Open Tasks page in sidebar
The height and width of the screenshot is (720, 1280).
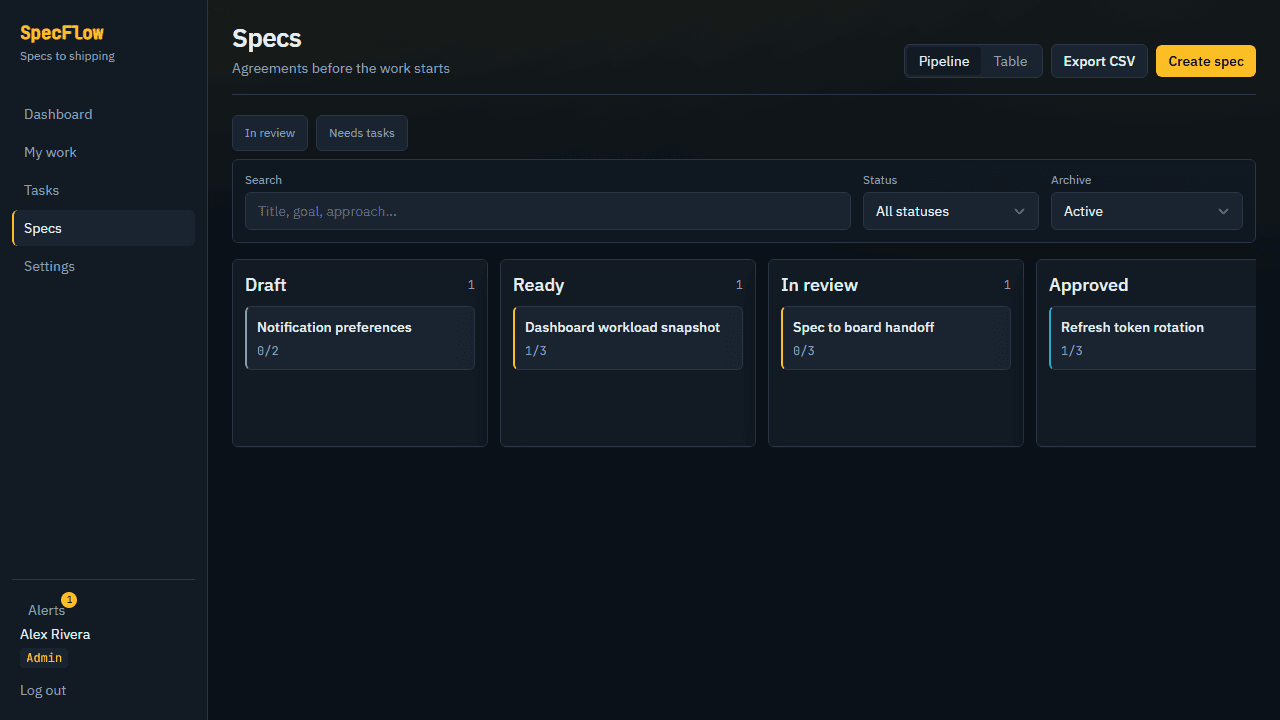[103, 190]
